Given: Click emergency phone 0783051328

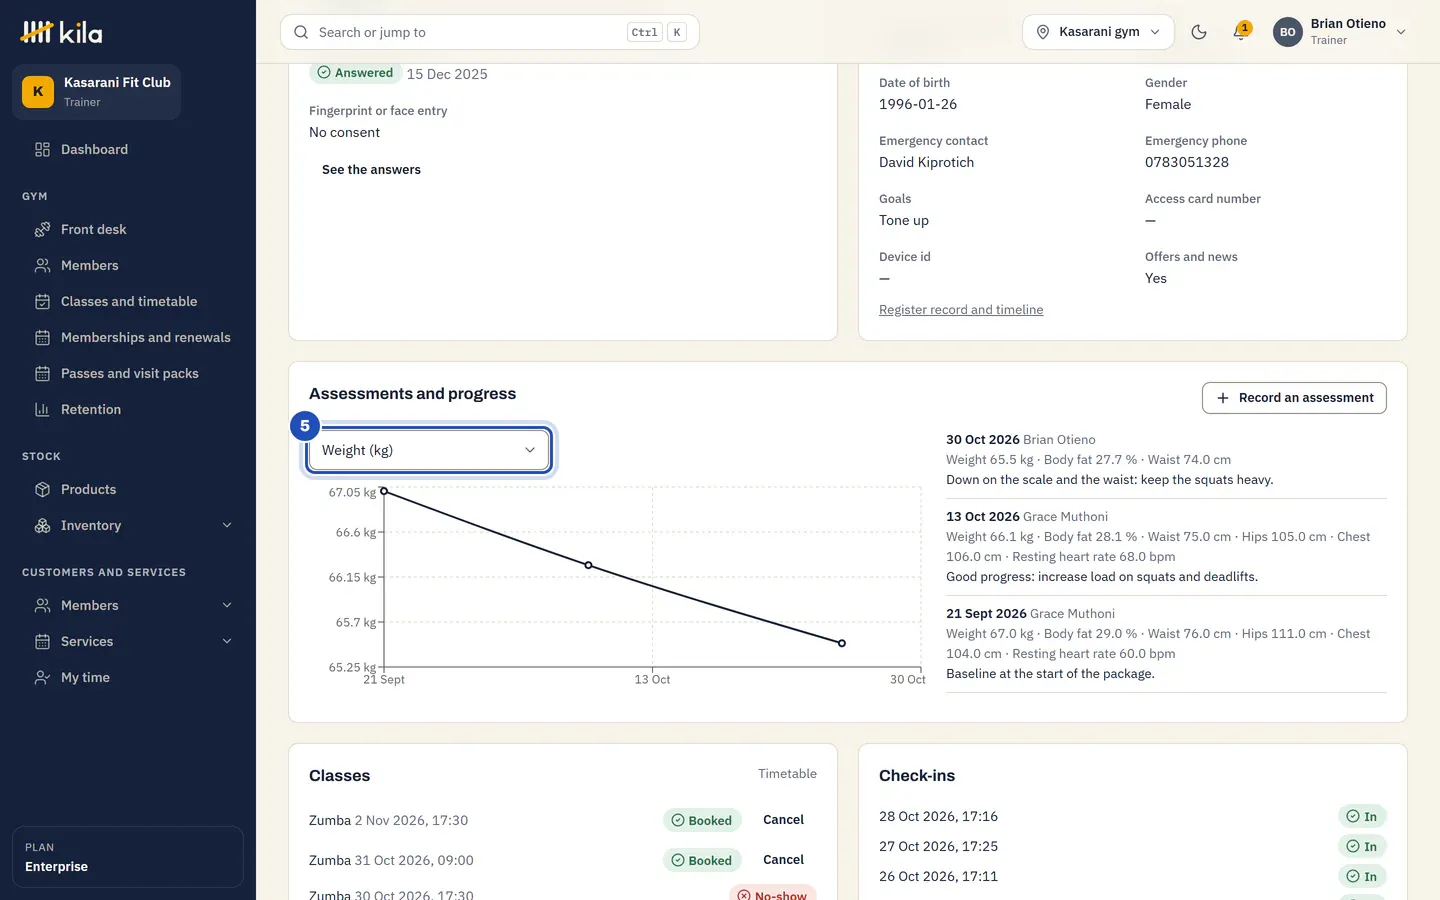Looking at the screenshot, I should (1187, 162).
